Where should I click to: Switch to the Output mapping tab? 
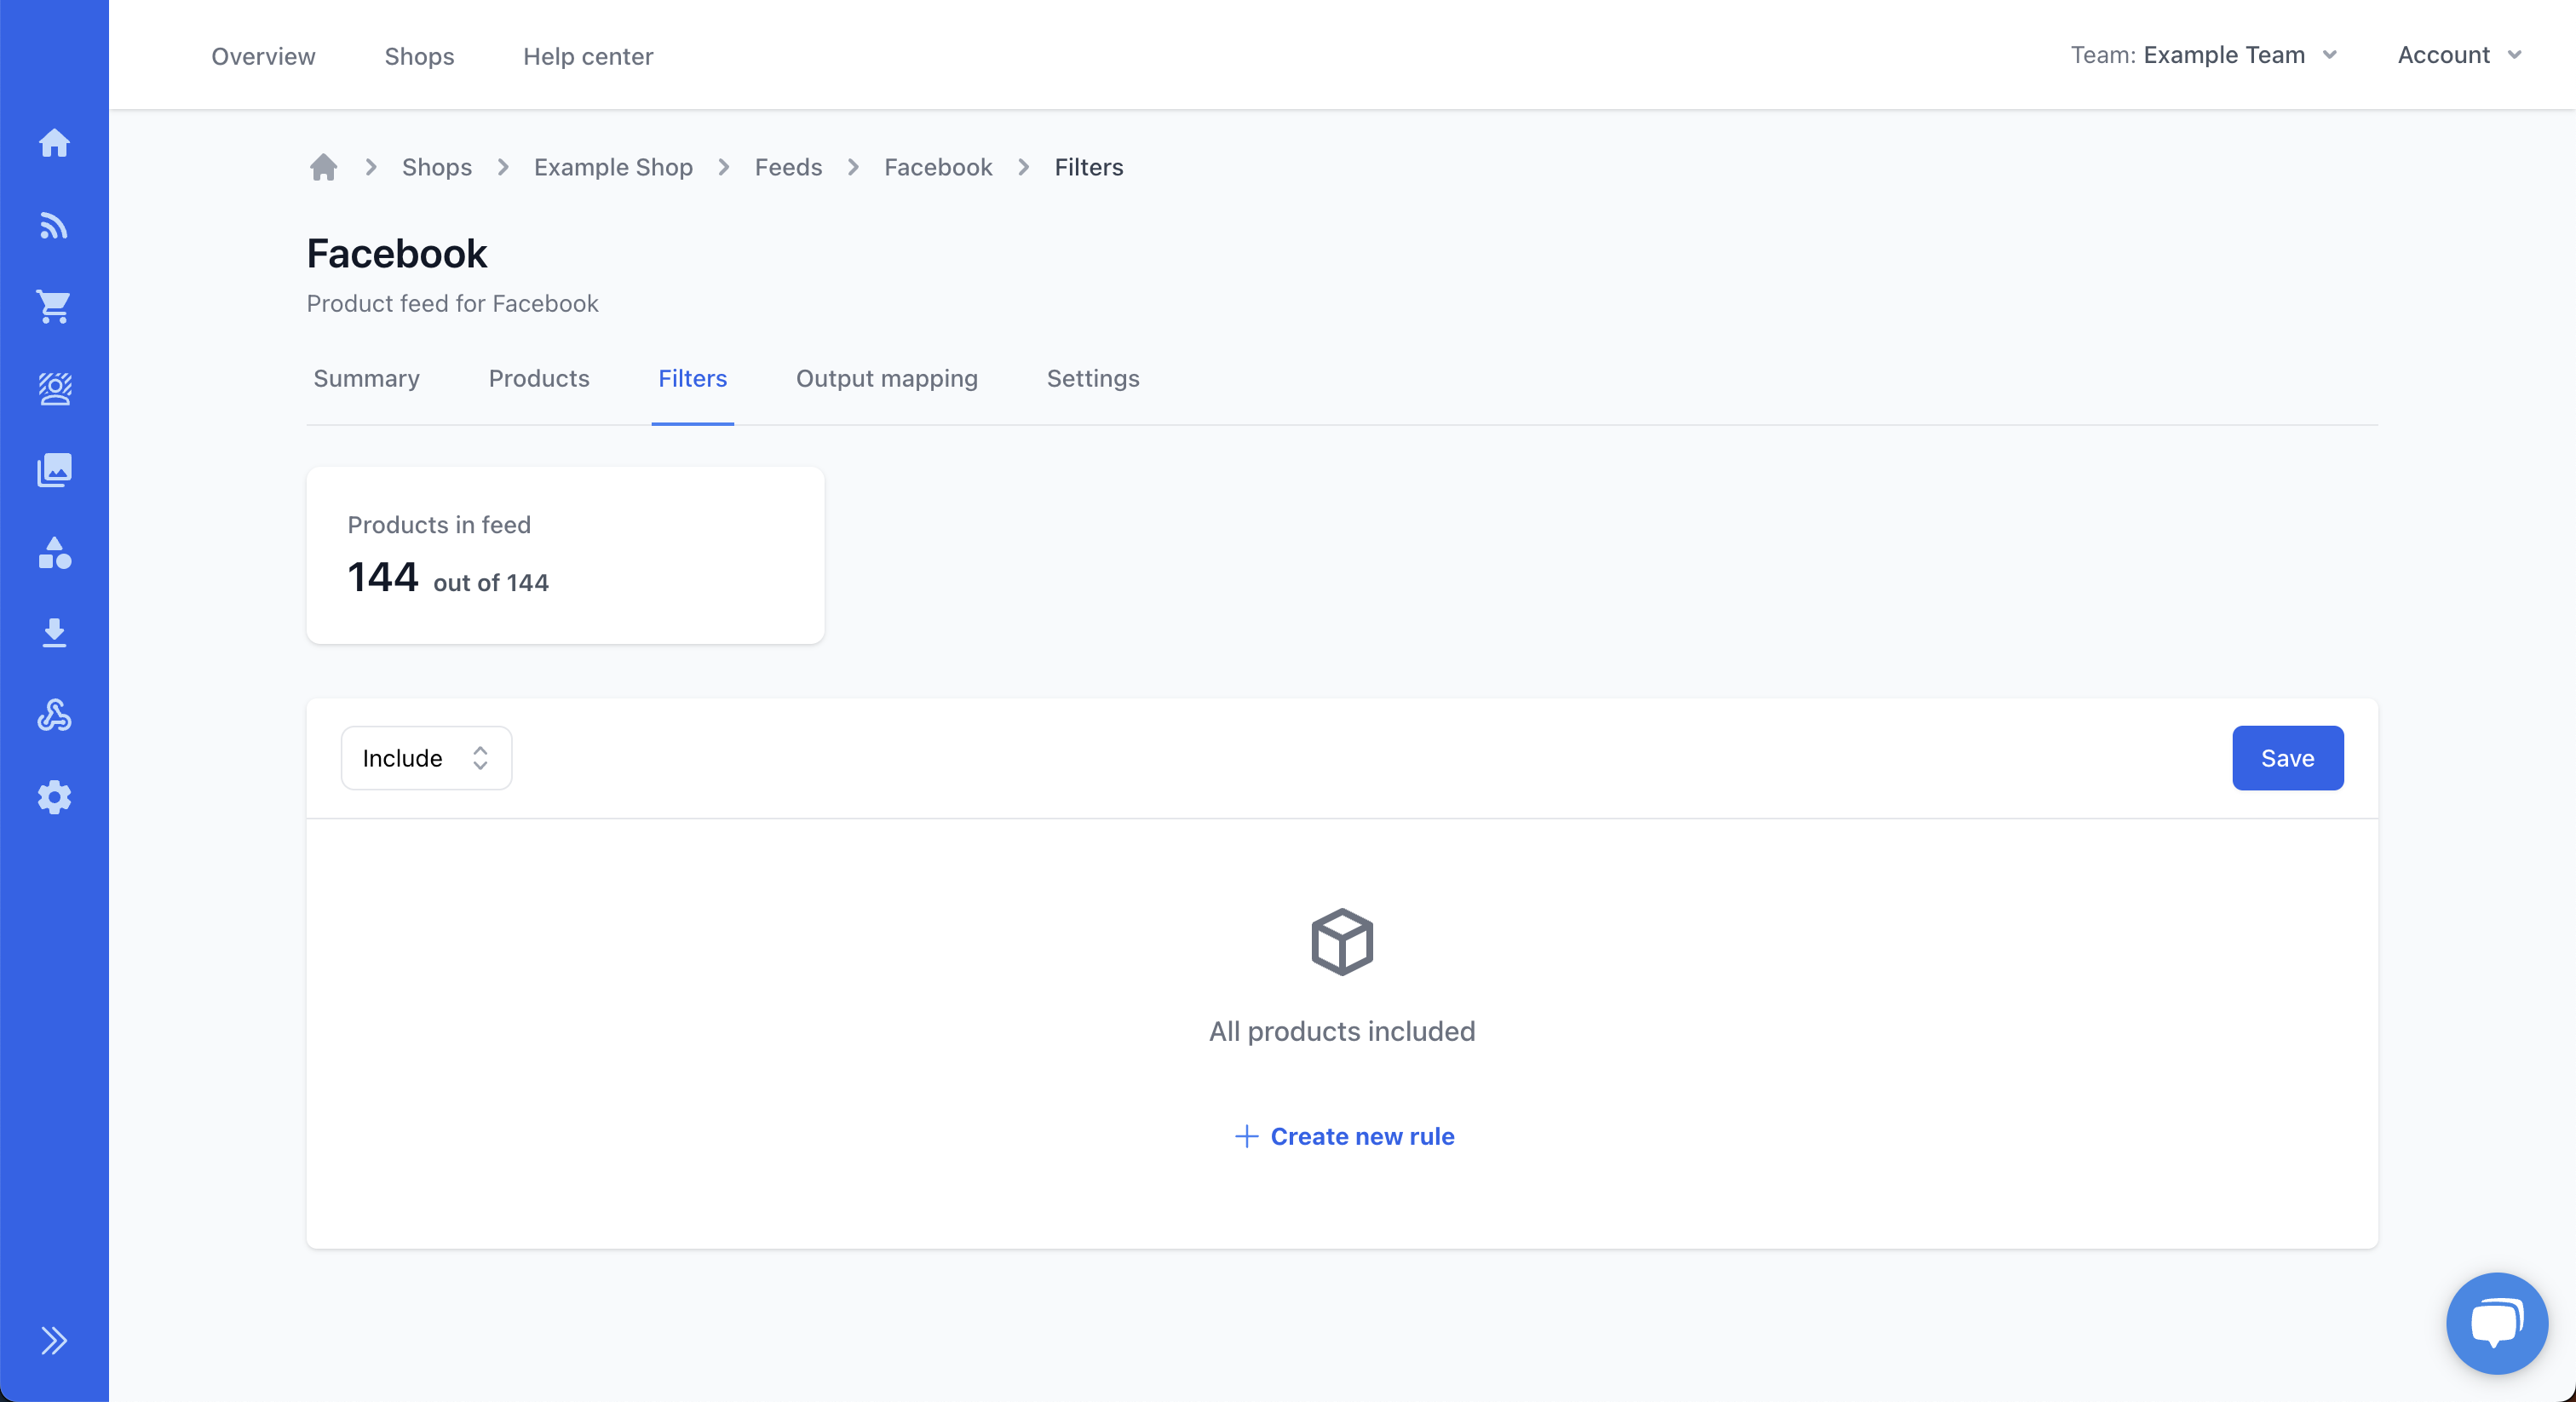click(x=886, y=378)
